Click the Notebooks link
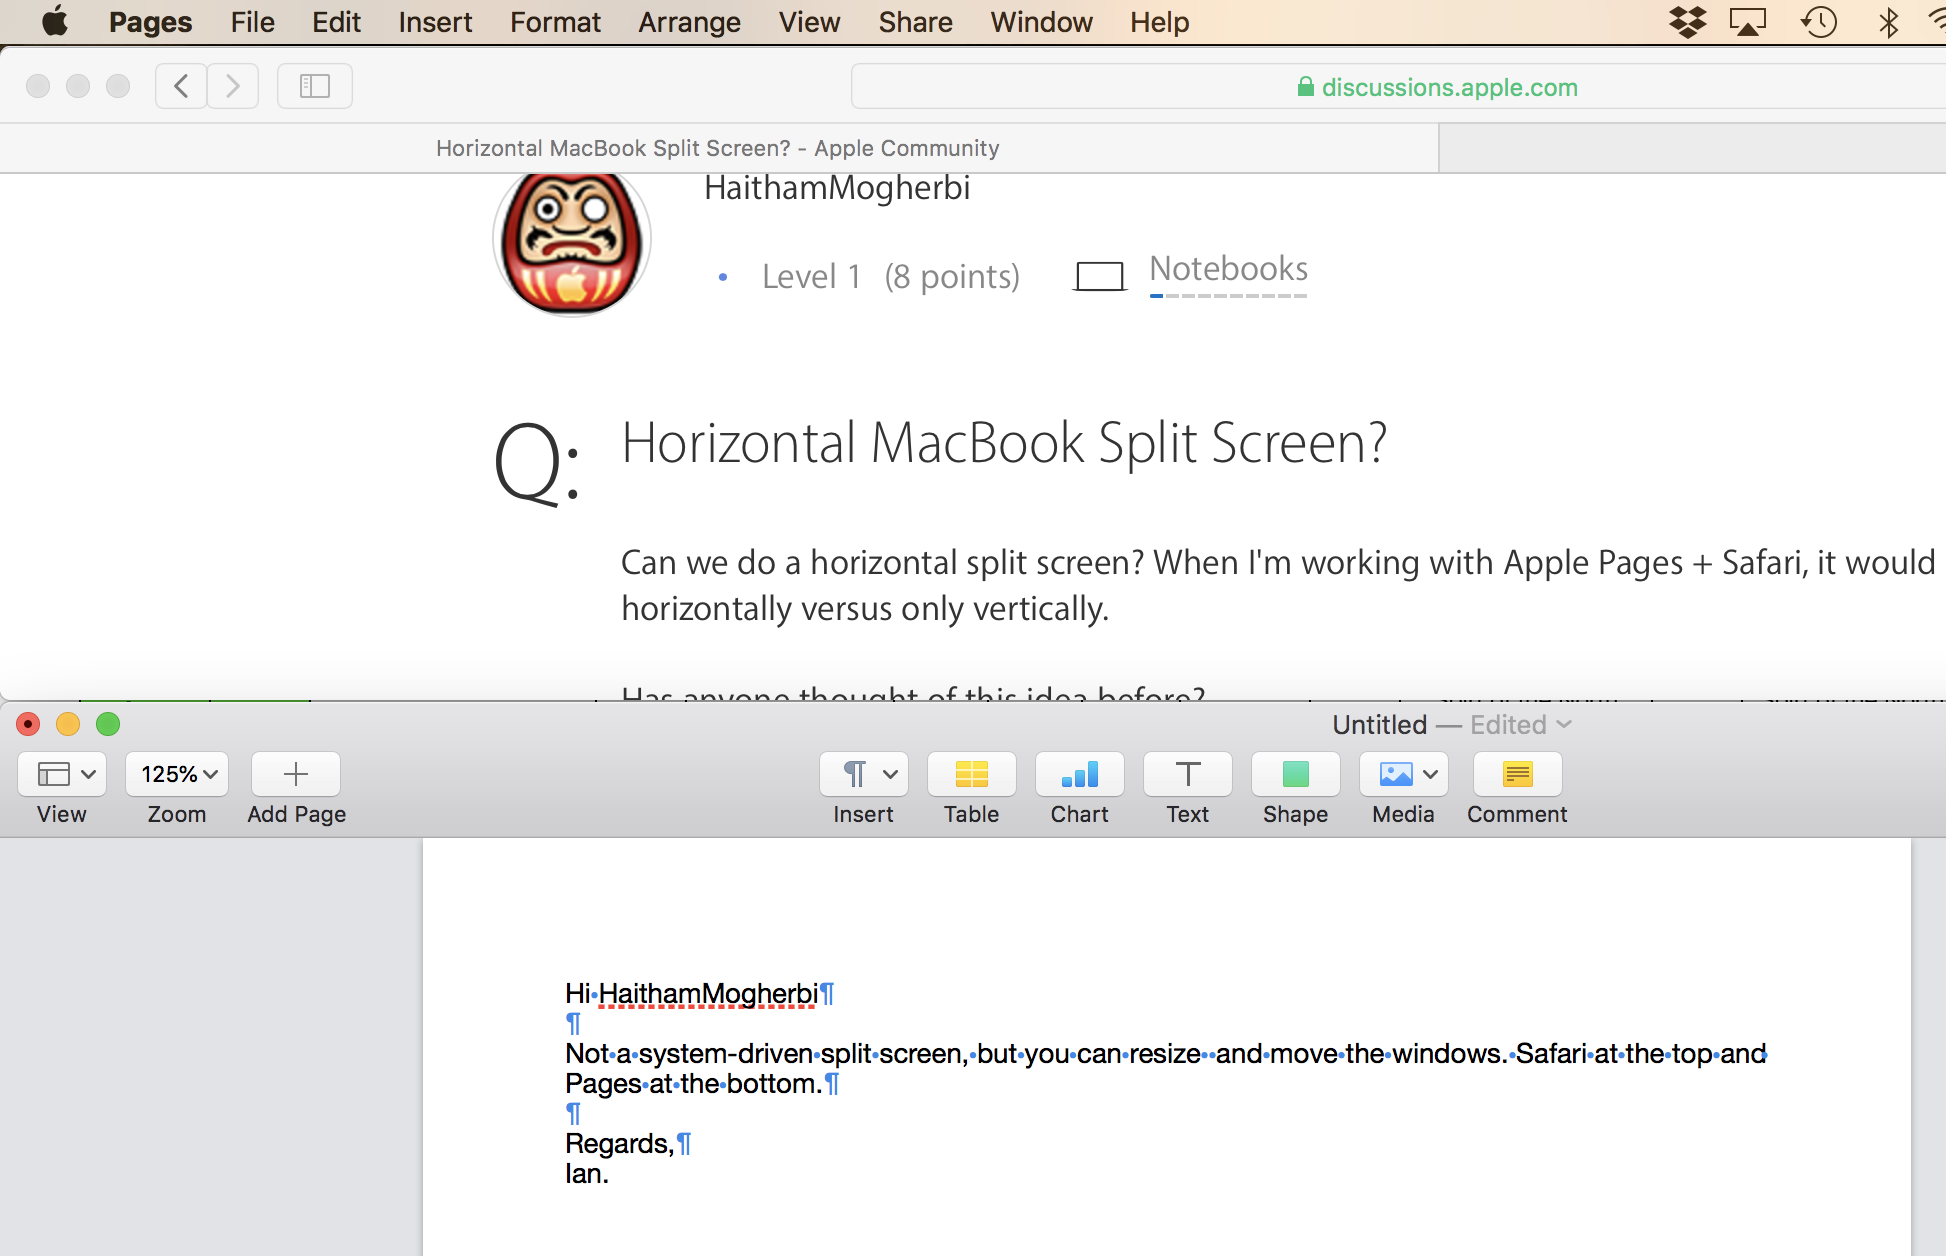This screenshot has width=1946, height=1256. [1228, 269]
